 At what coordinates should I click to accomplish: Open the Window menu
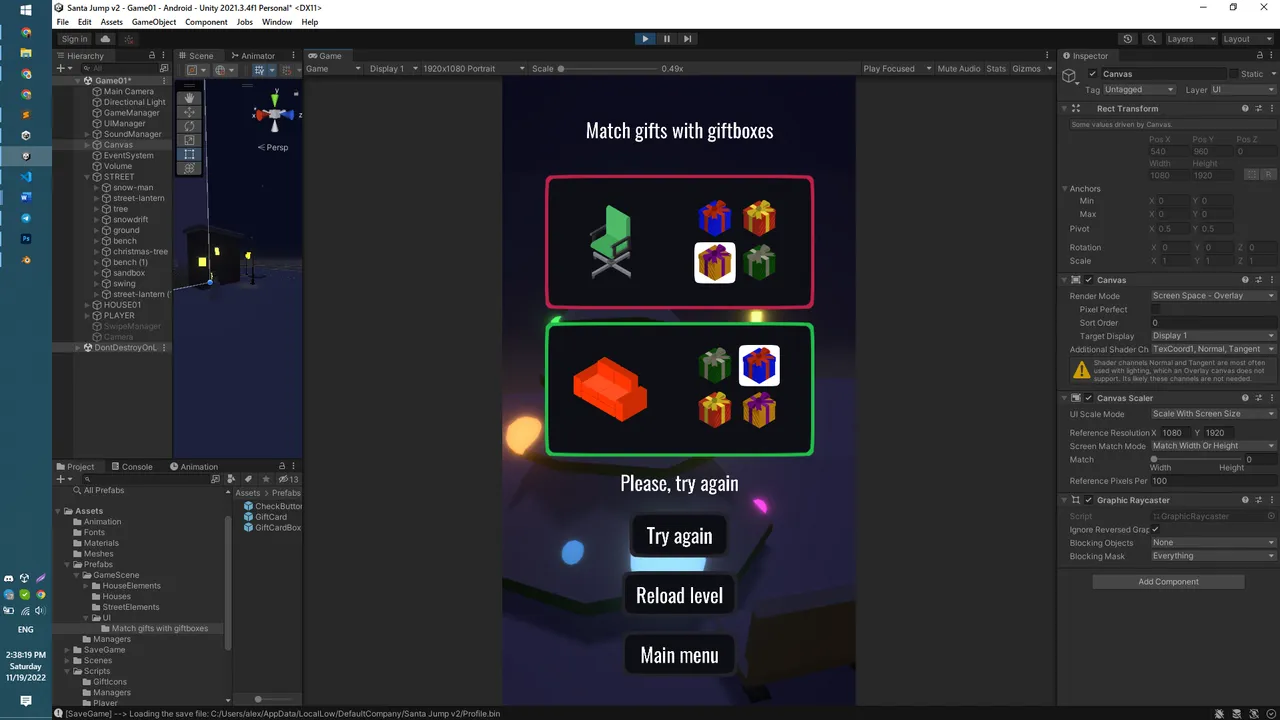tap(277, 22)
